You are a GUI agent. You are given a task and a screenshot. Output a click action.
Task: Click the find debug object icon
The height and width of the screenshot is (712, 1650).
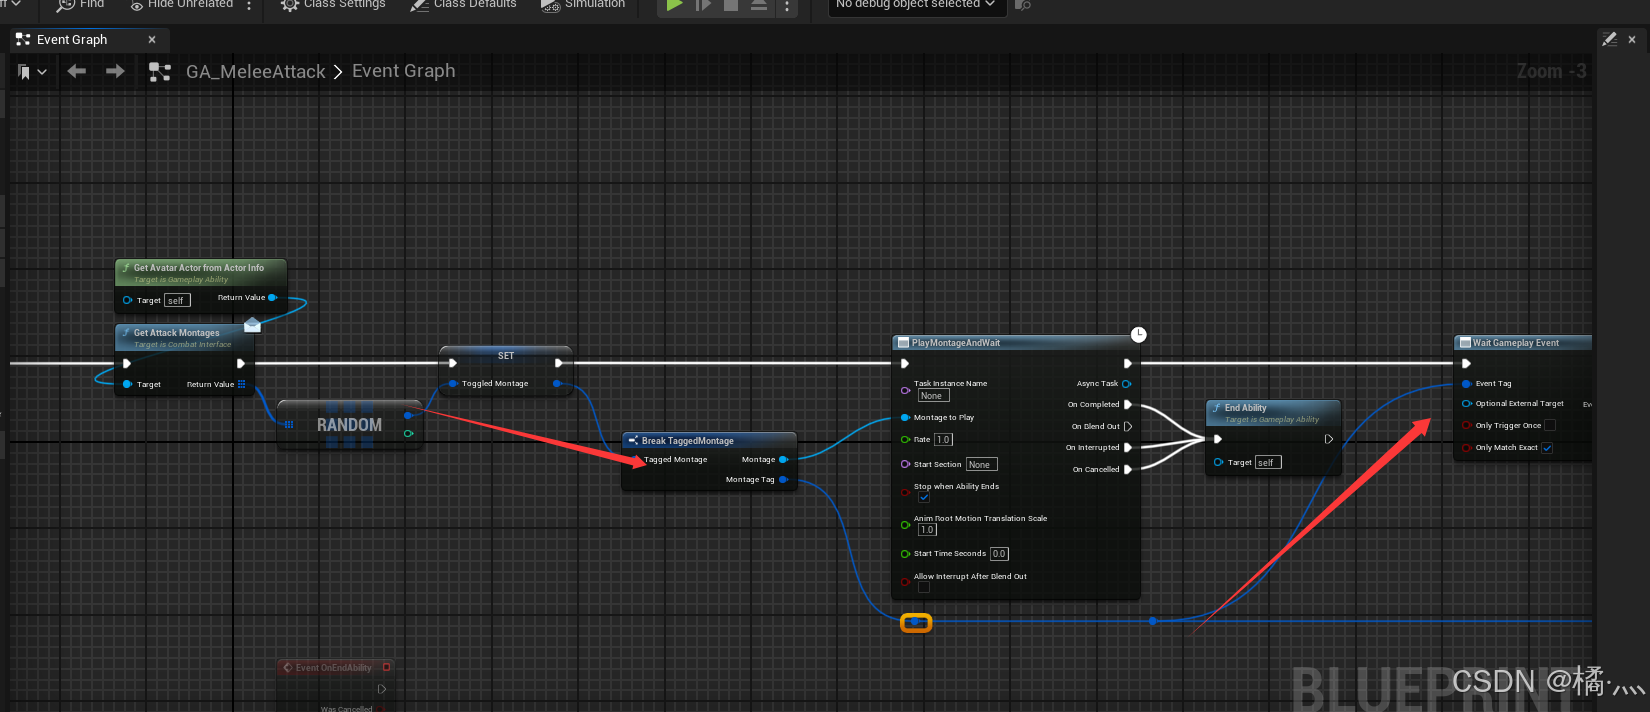[1022, 5]
